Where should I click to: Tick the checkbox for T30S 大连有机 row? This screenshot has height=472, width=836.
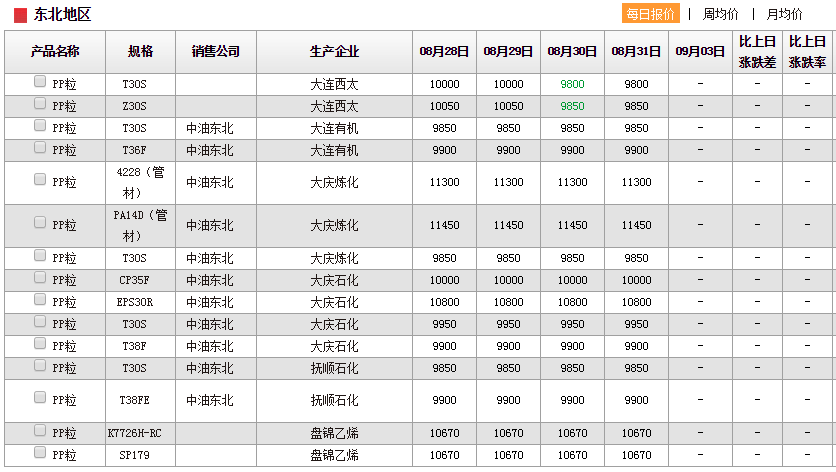click(x=40, y=125)
